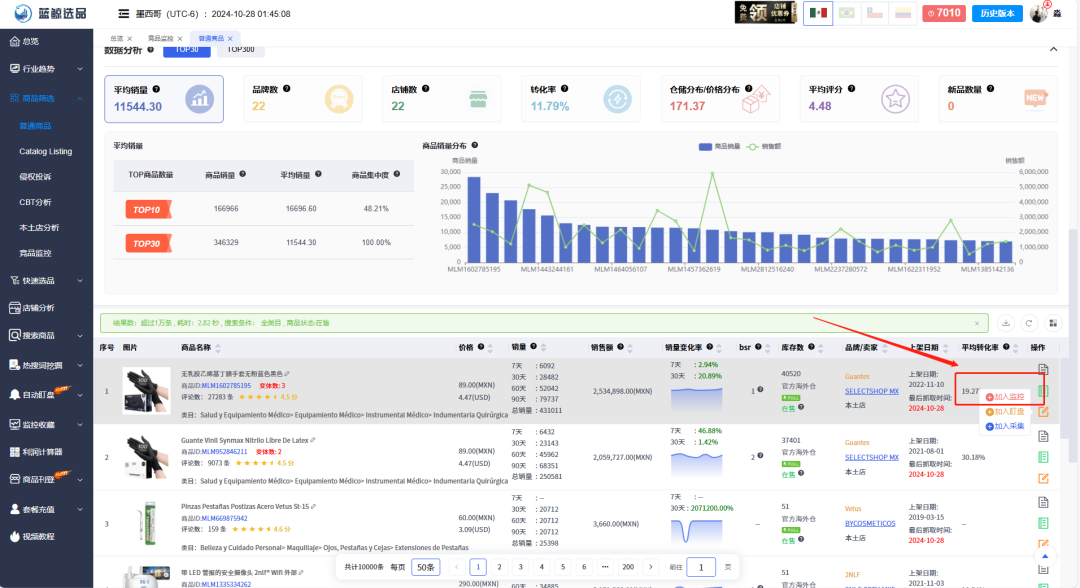
Task: Open CBT分析 in the sidebar
Action: click(x=35, y=202)
